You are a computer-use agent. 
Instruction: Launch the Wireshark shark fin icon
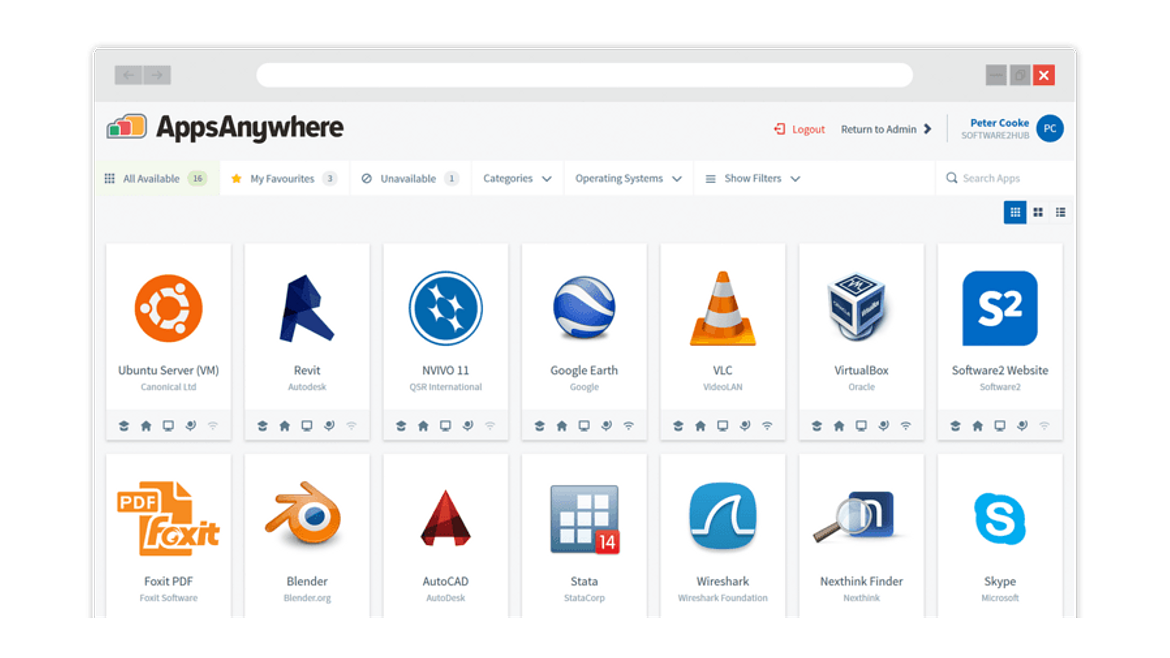point(722,516)
